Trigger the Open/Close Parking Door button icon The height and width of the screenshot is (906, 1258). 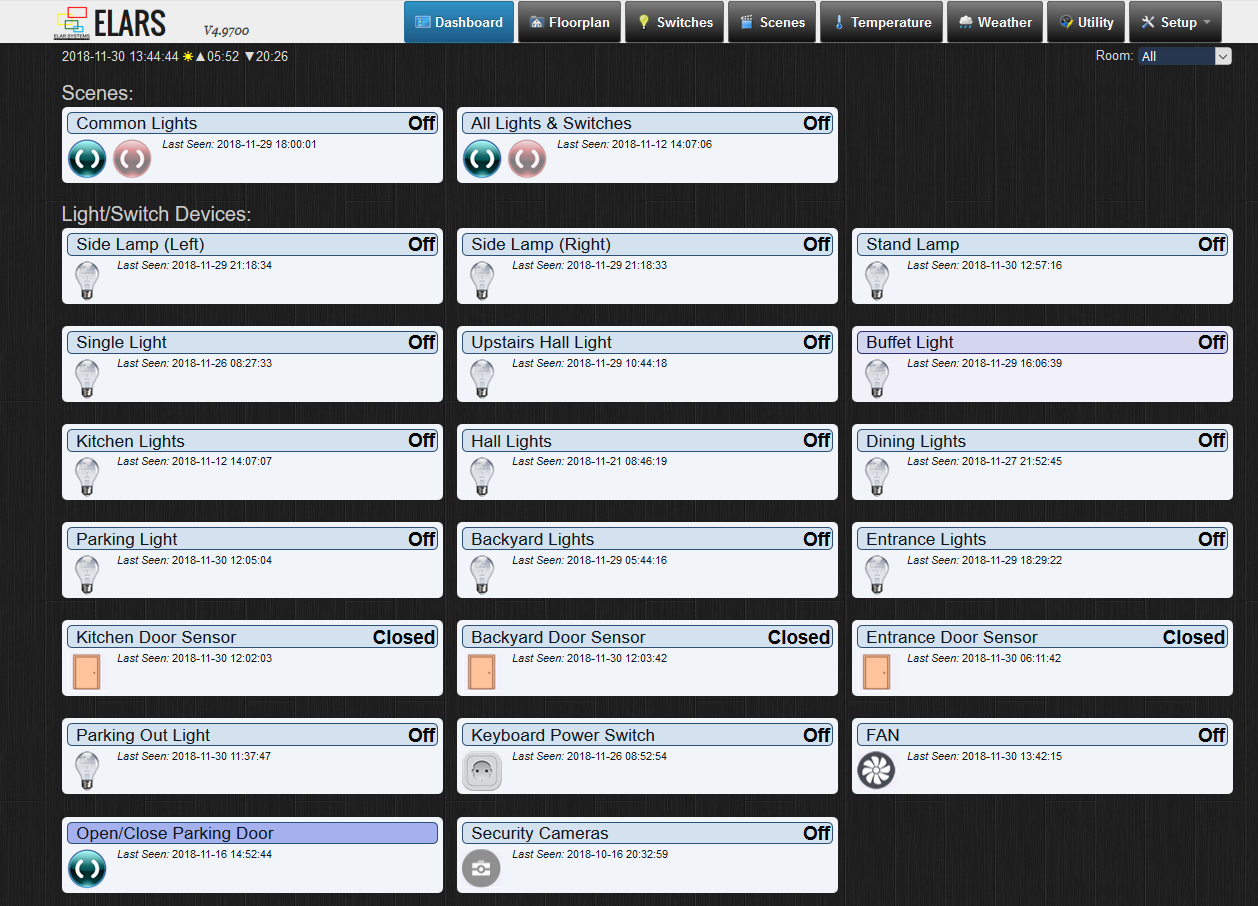point(87,869)
